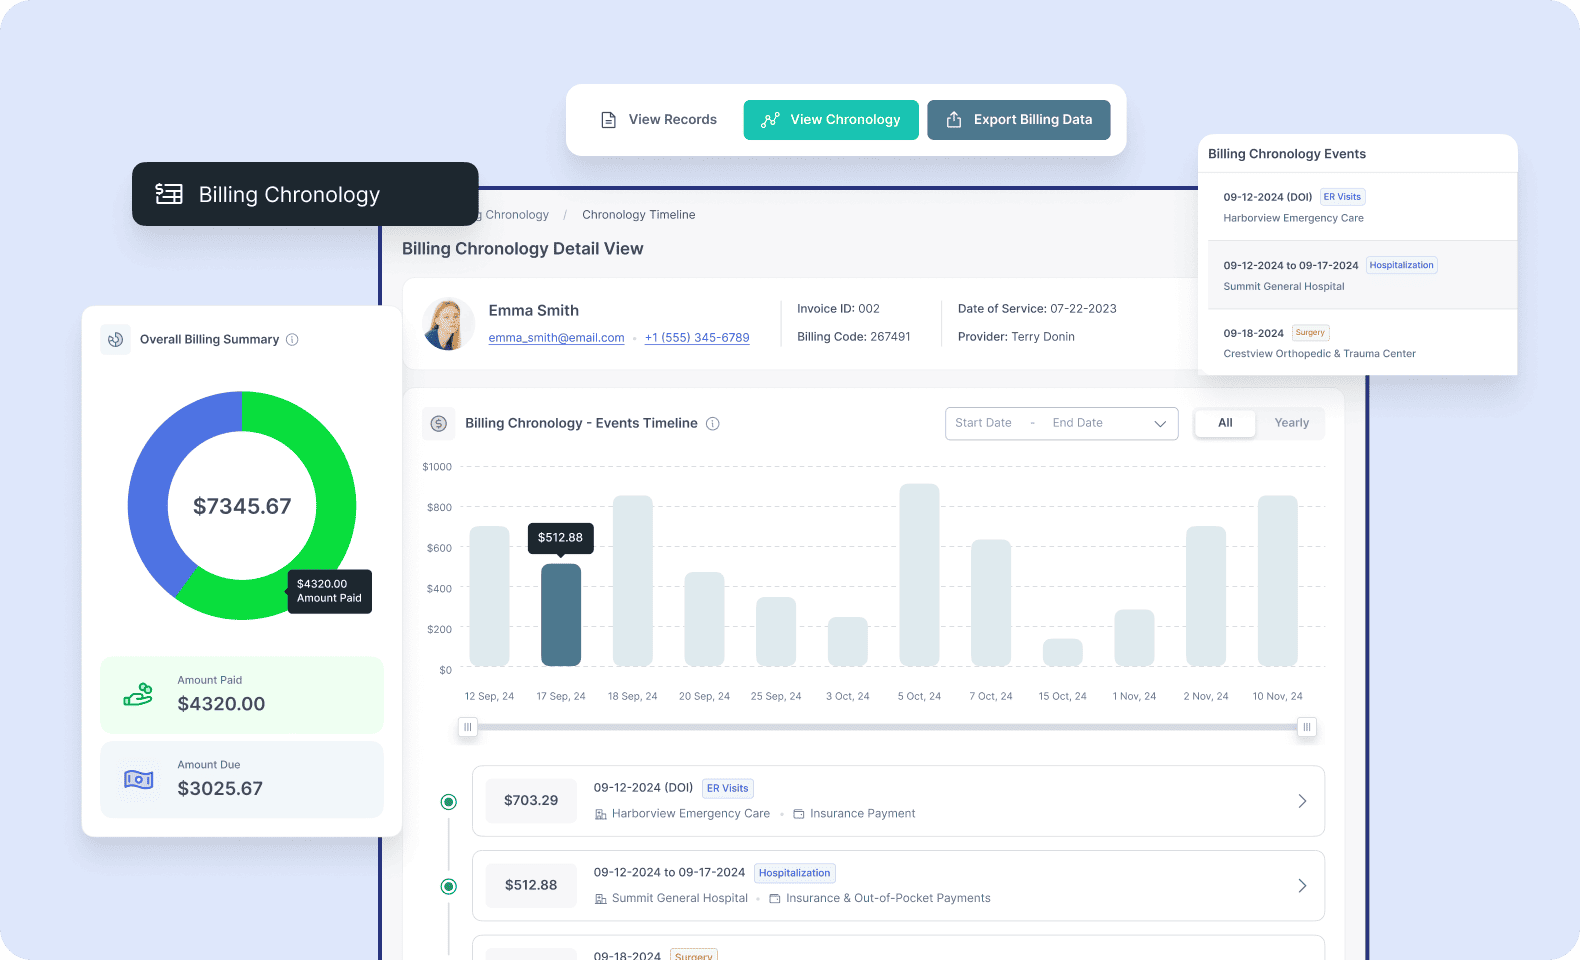
Task: Click Emma Smith's profile photo
Action: pos(449,324)
